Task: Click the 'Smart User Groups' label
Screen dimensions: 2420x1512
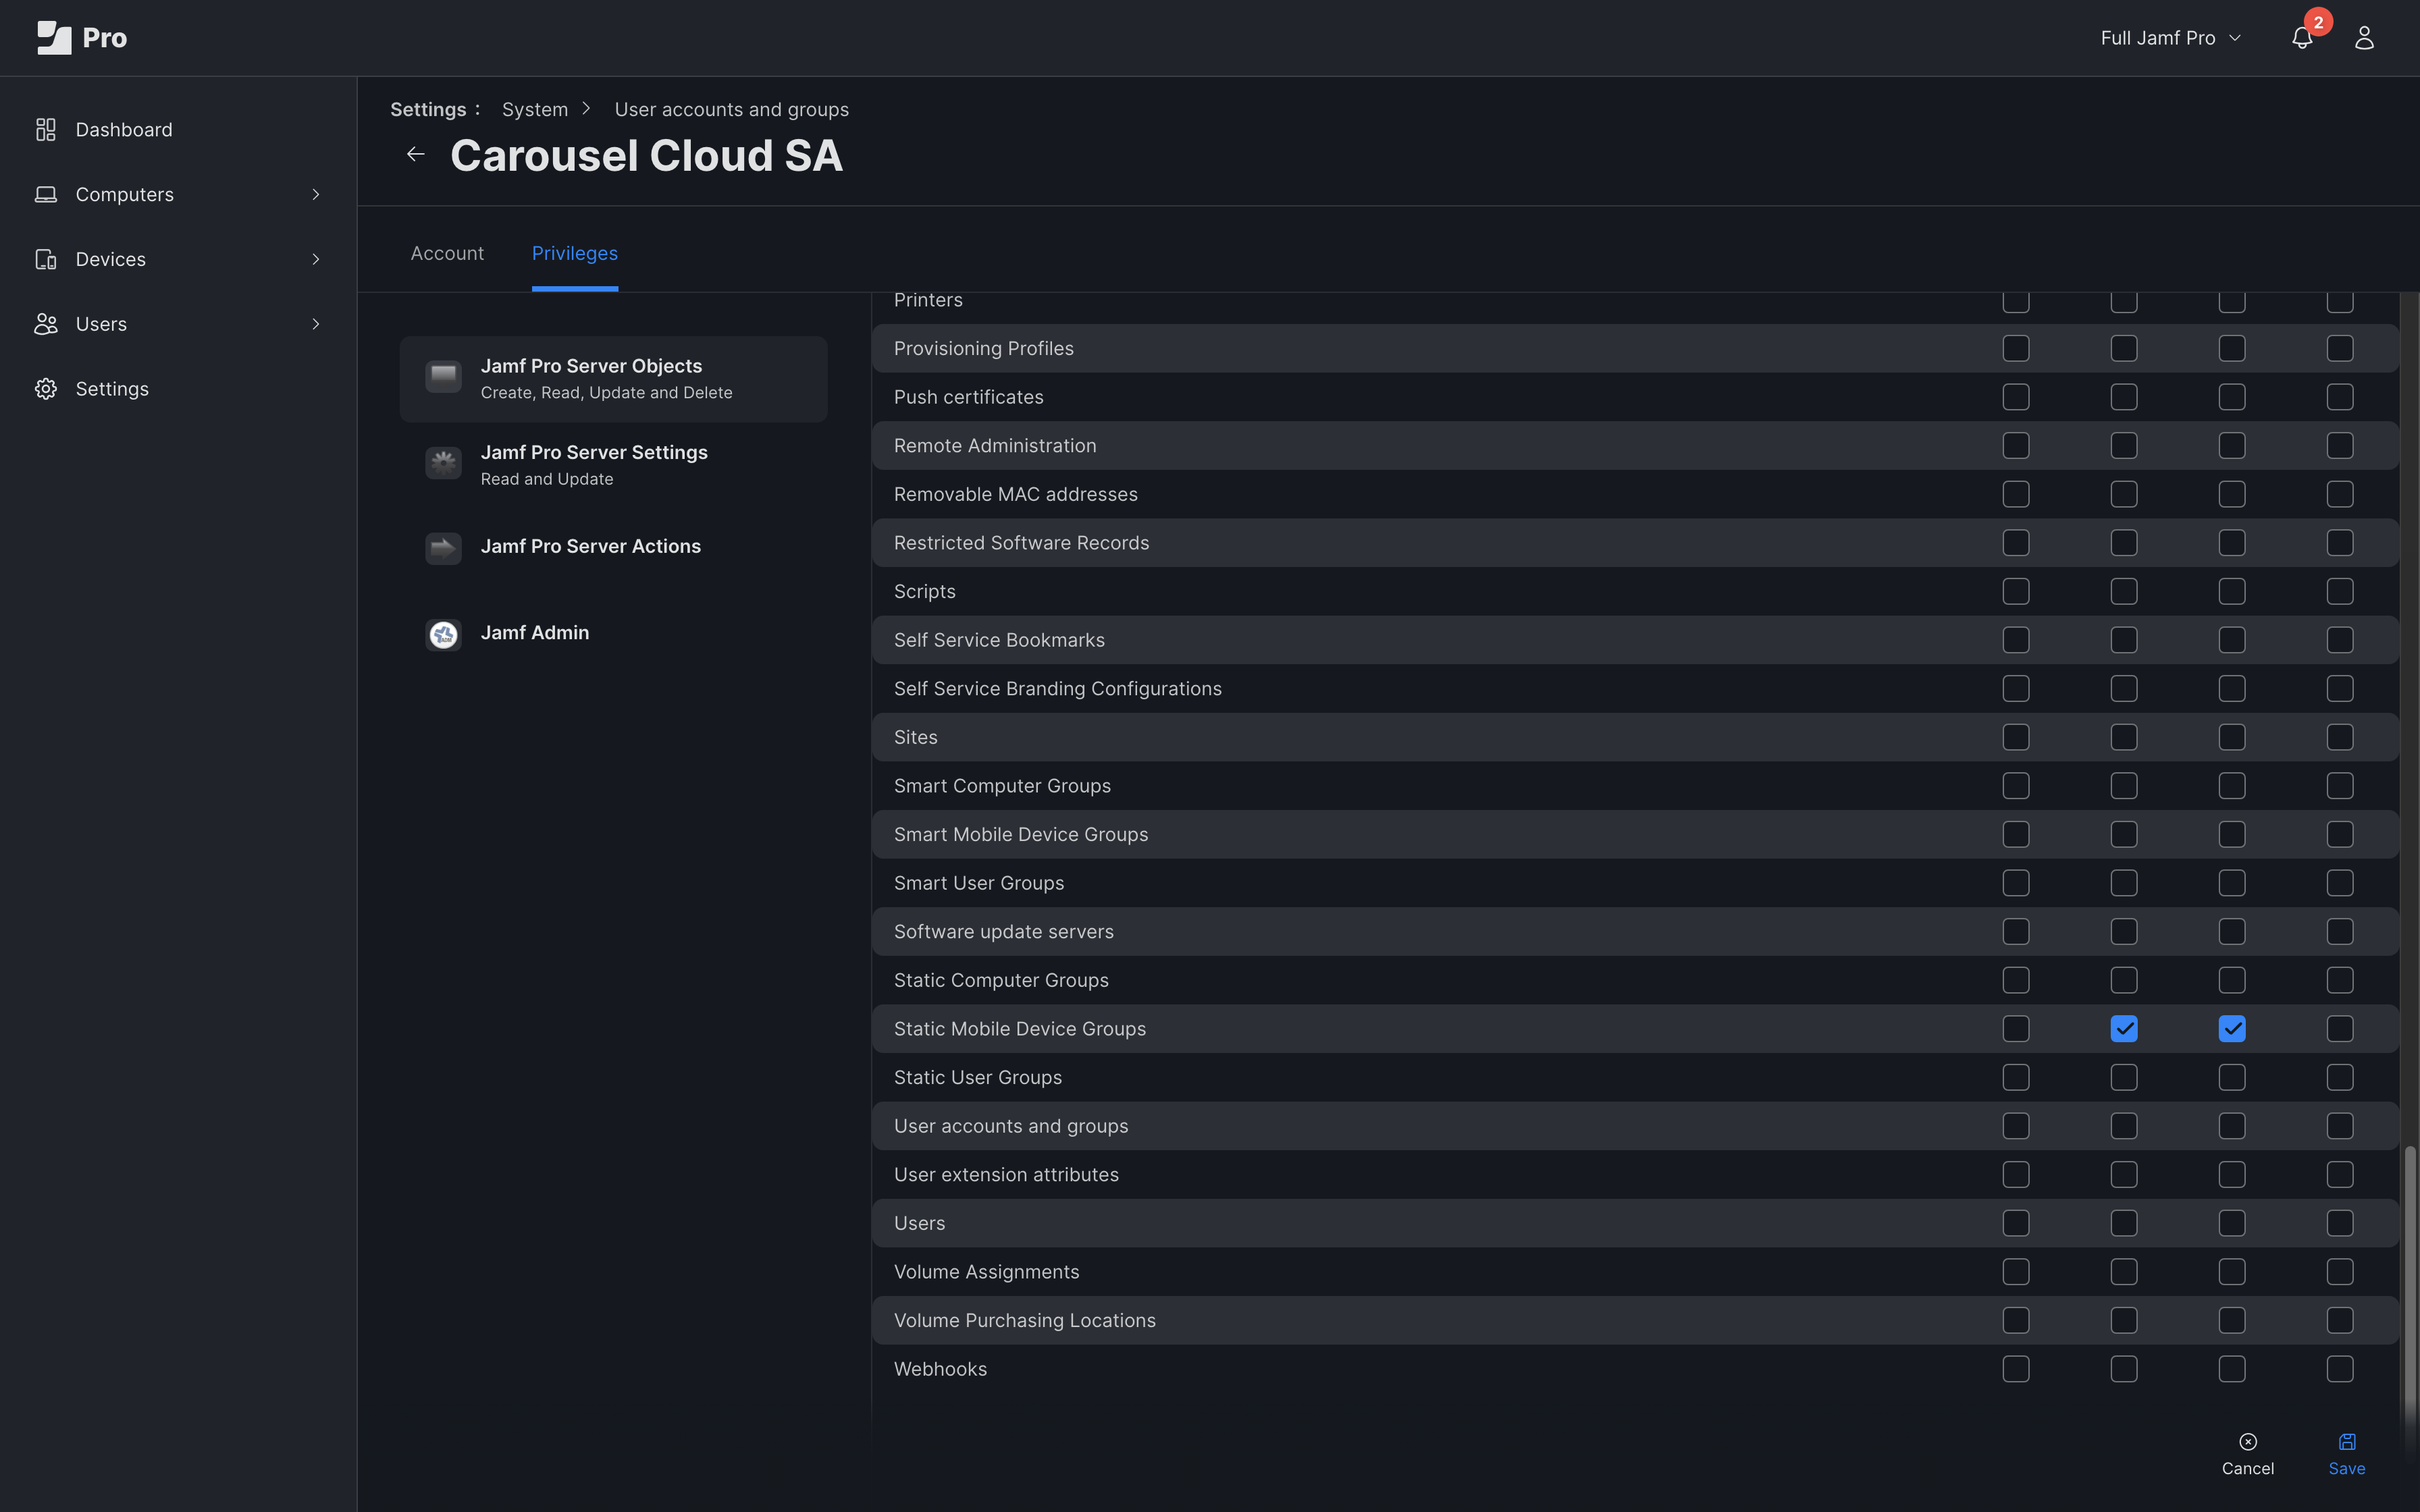Action: [979, 883]
